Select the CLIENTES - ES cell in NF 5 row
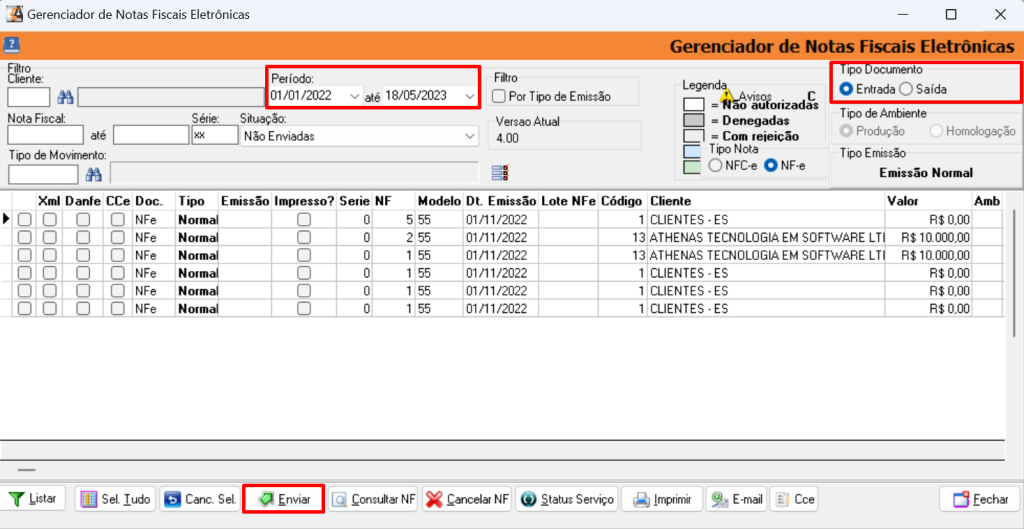This screenshot has width=1024, height=529. 766,220
